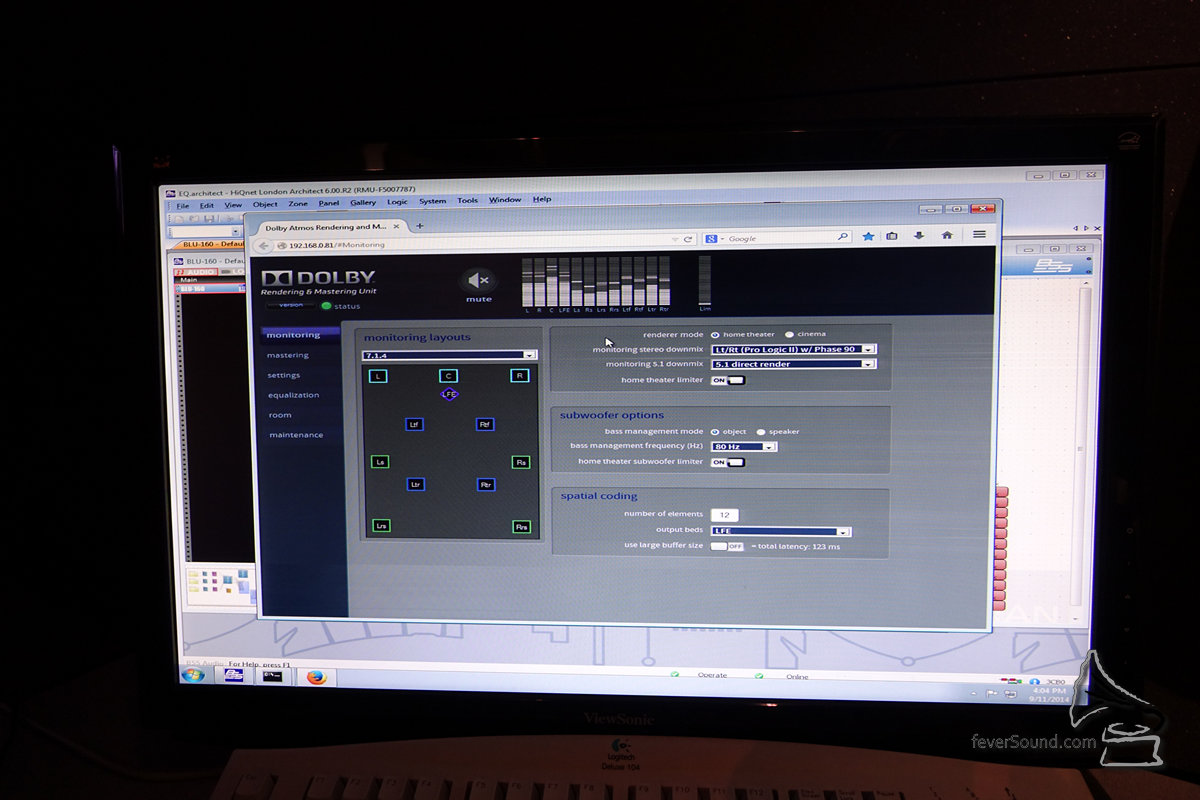Go back using Firefox back arrow
The image size is (1200, 800).
click(265, 245)
